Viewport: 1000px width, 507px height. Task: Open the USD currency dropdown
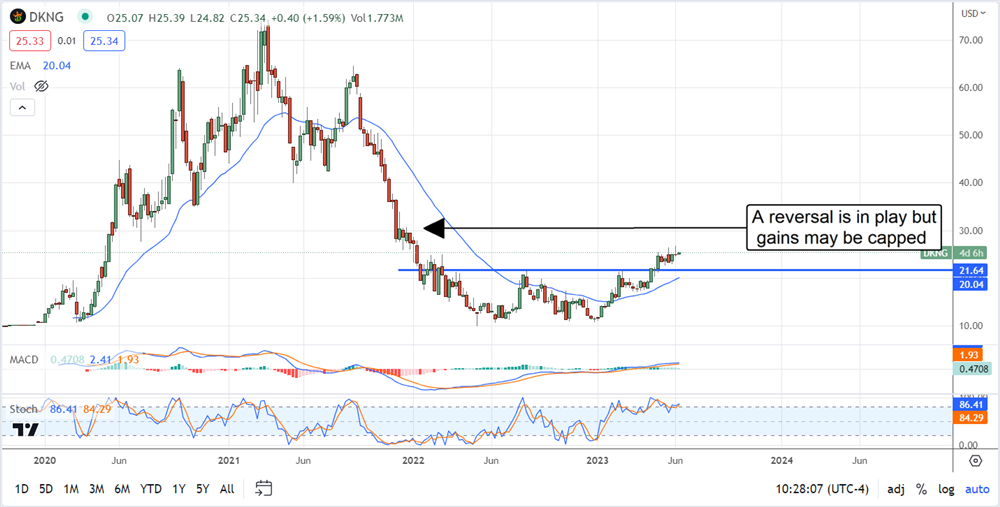tap(969, 13)
